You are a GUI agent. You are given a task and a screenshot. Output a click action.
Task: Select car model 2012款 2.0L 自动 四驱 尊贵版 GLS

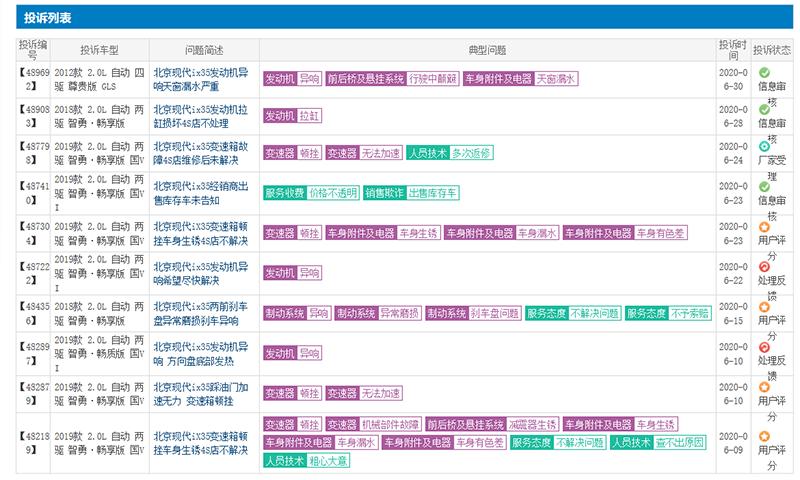[x=99, y=80]
